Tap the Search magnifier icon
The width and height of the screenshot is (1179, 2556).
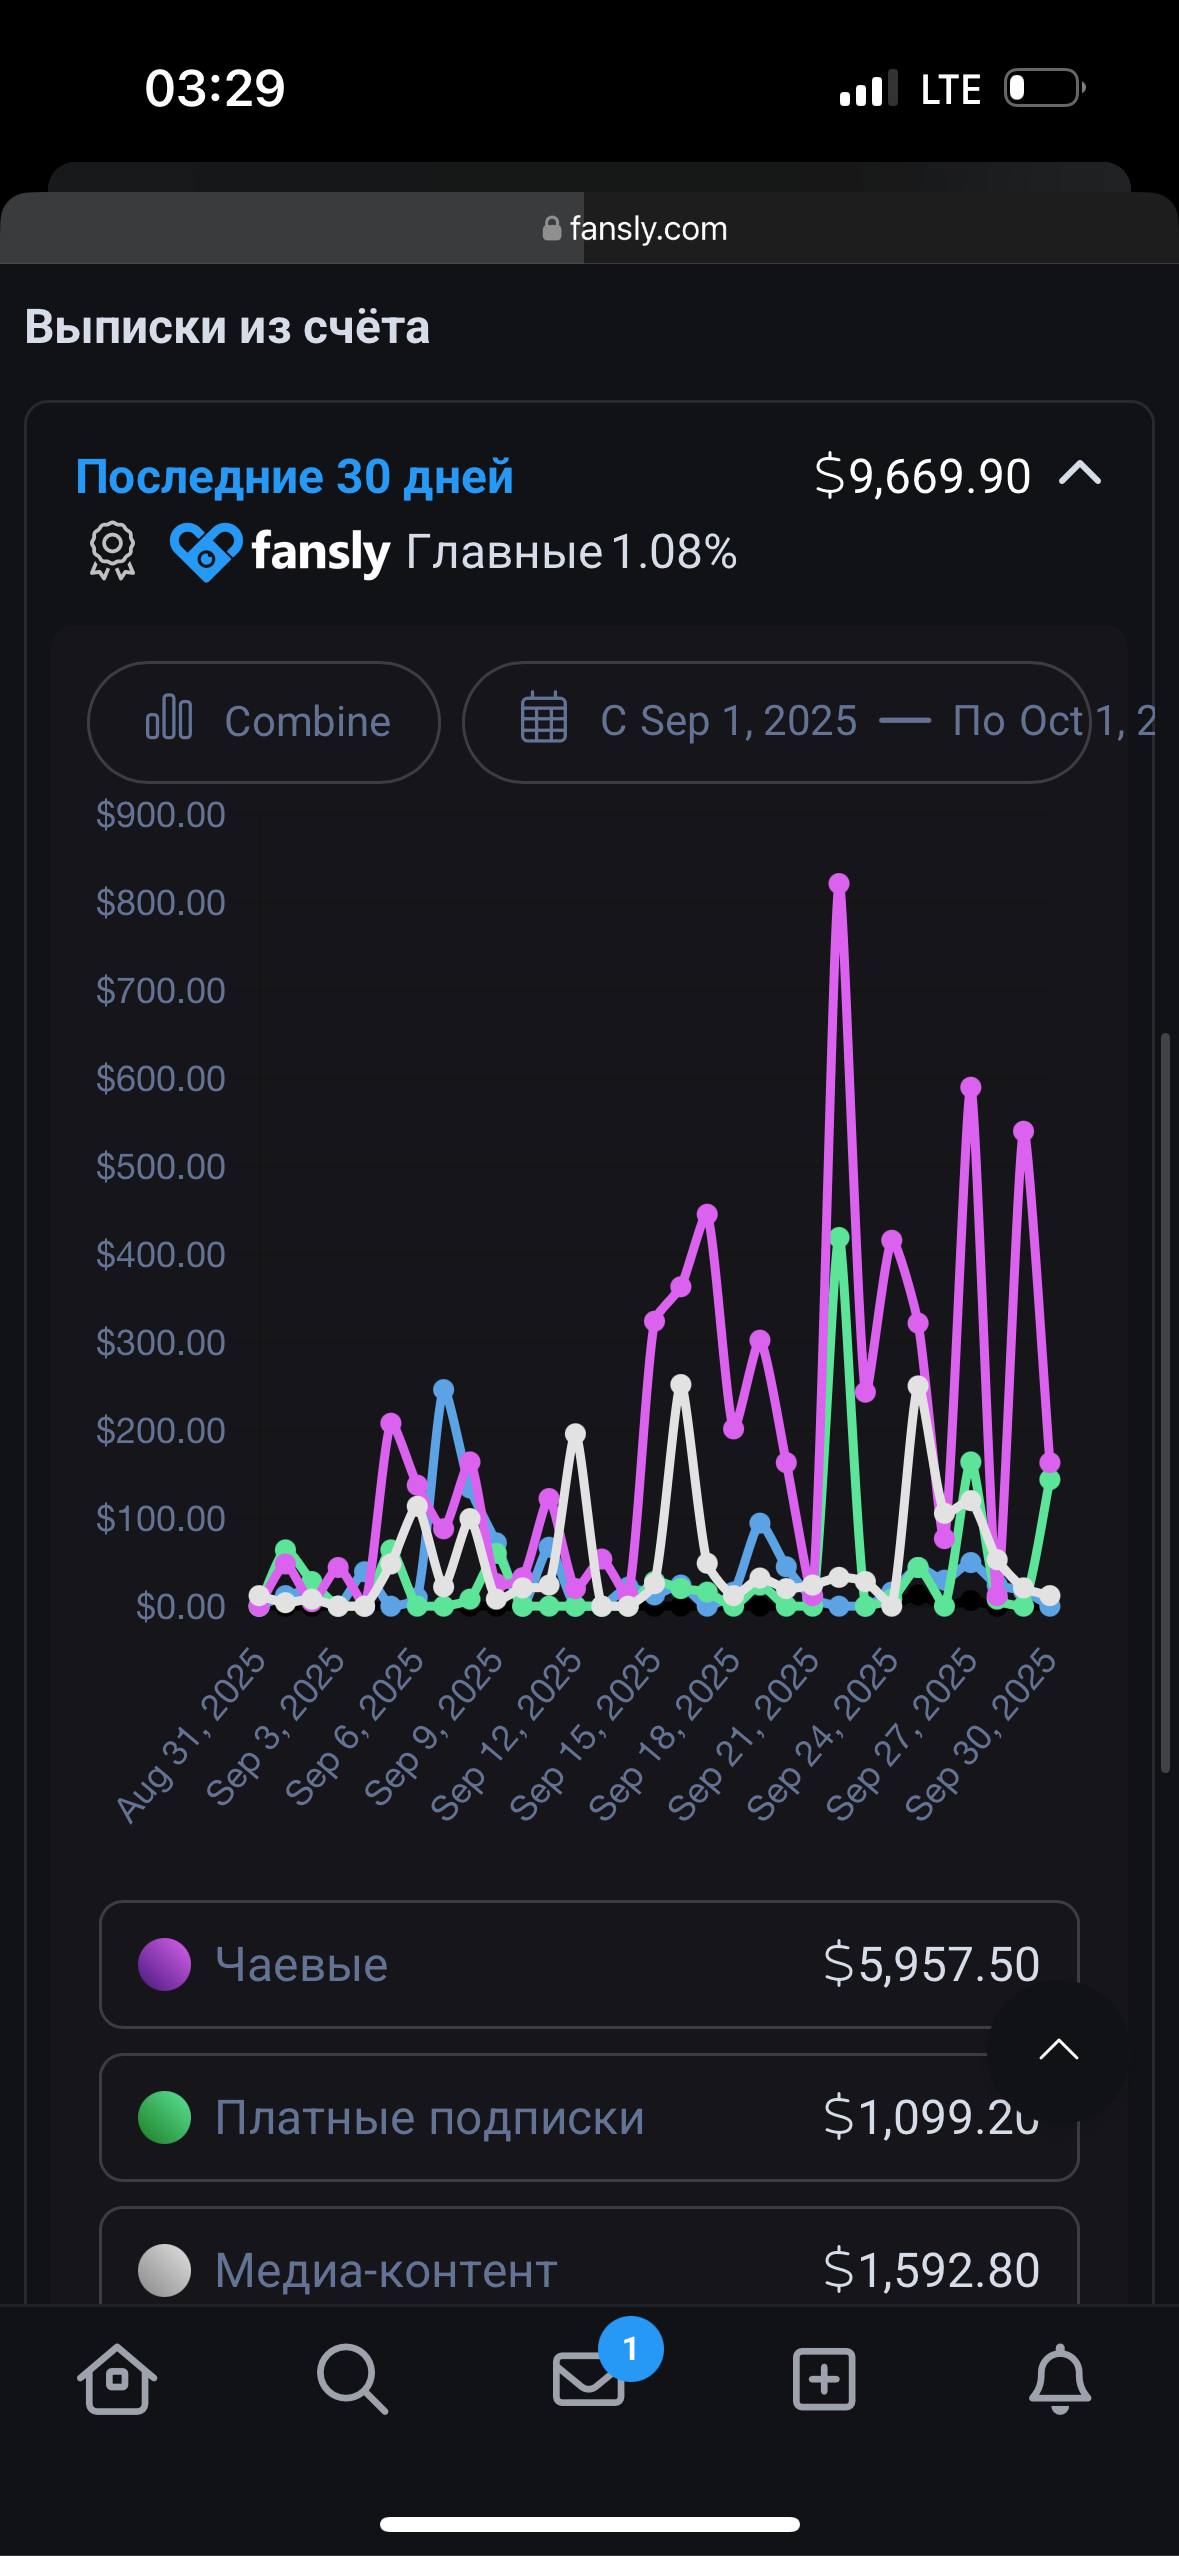(352, 2379)
